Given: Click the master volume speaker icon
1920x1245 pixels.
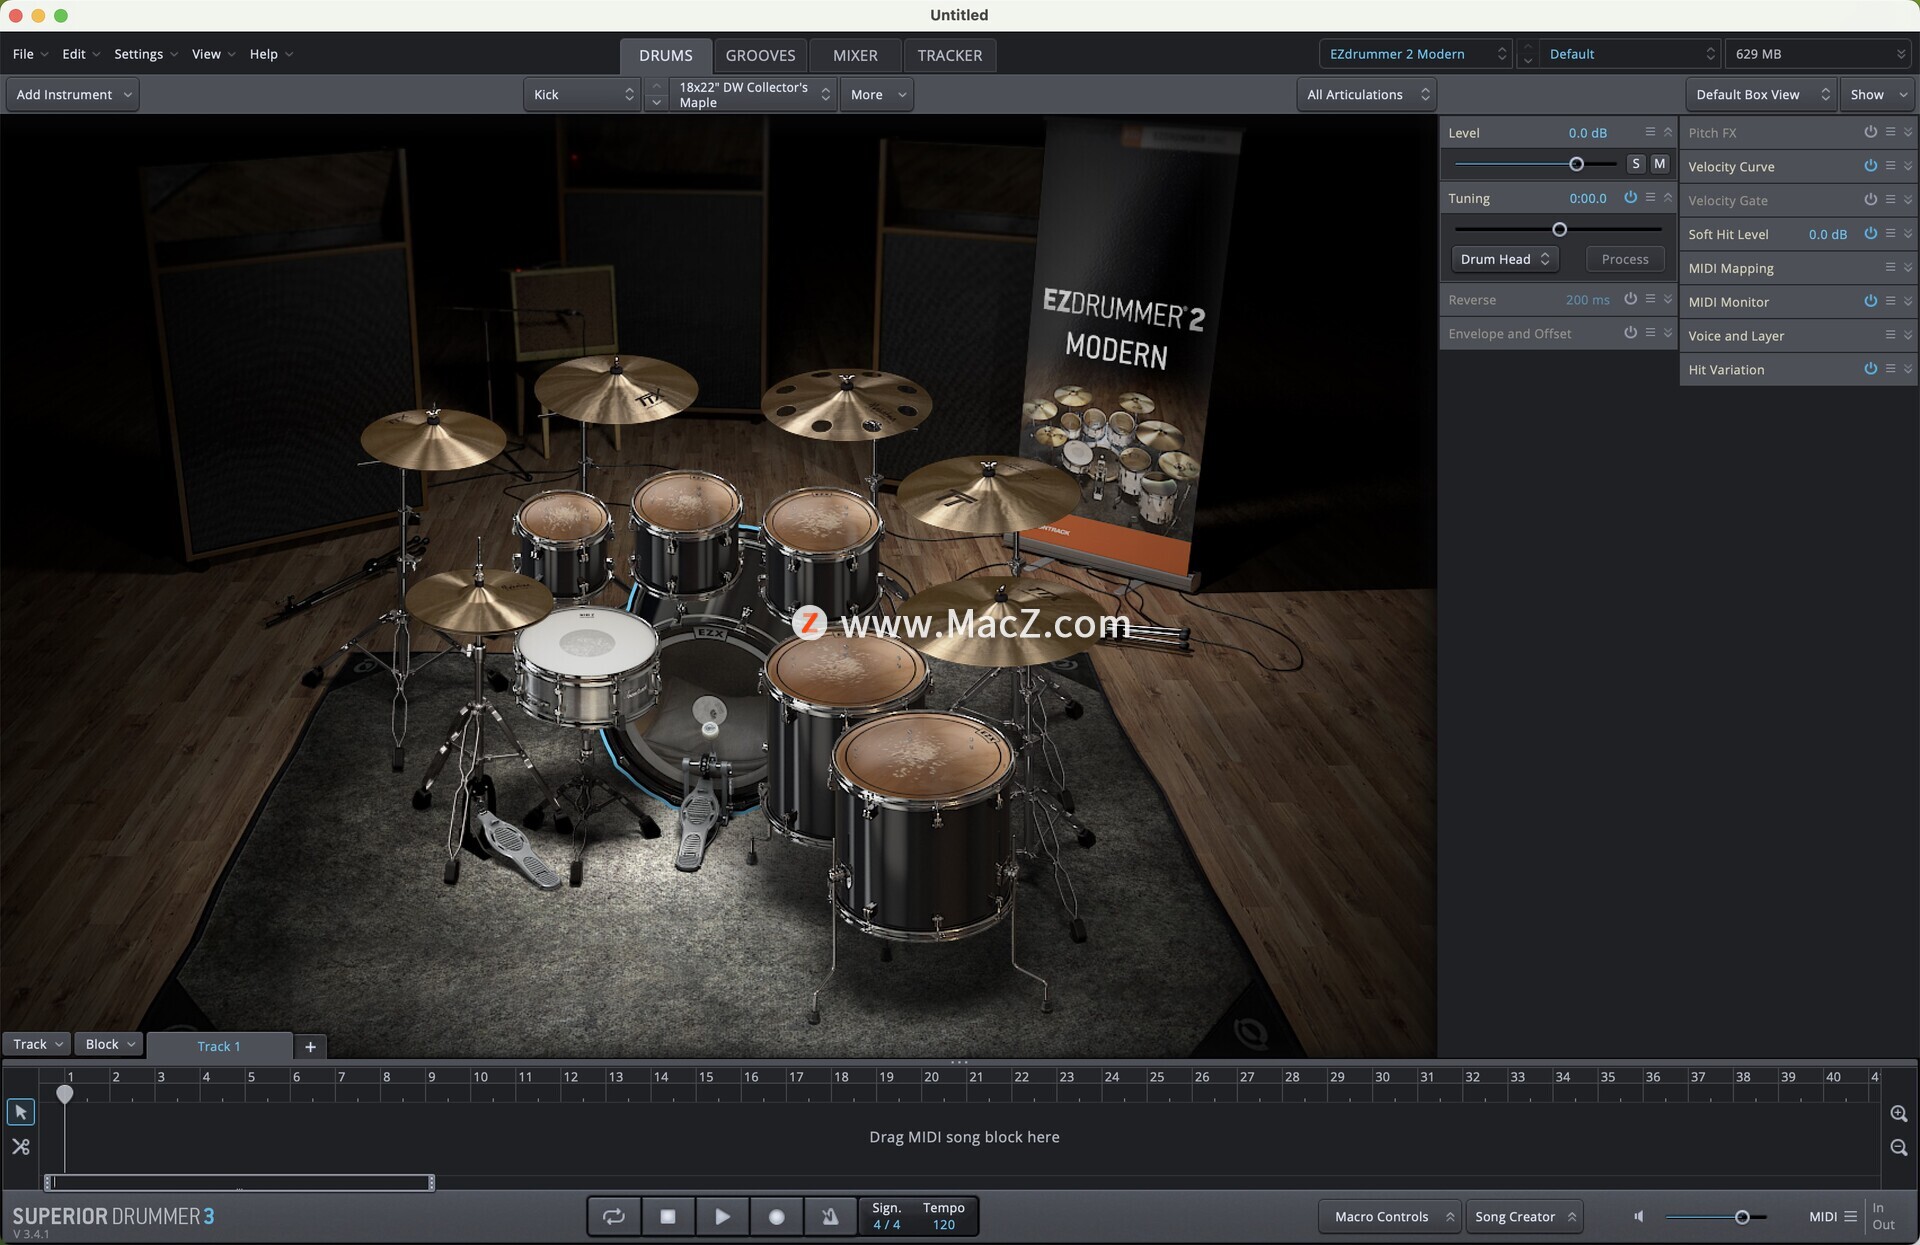Looking at the screenshot, I should [x=1638, y=1216].
